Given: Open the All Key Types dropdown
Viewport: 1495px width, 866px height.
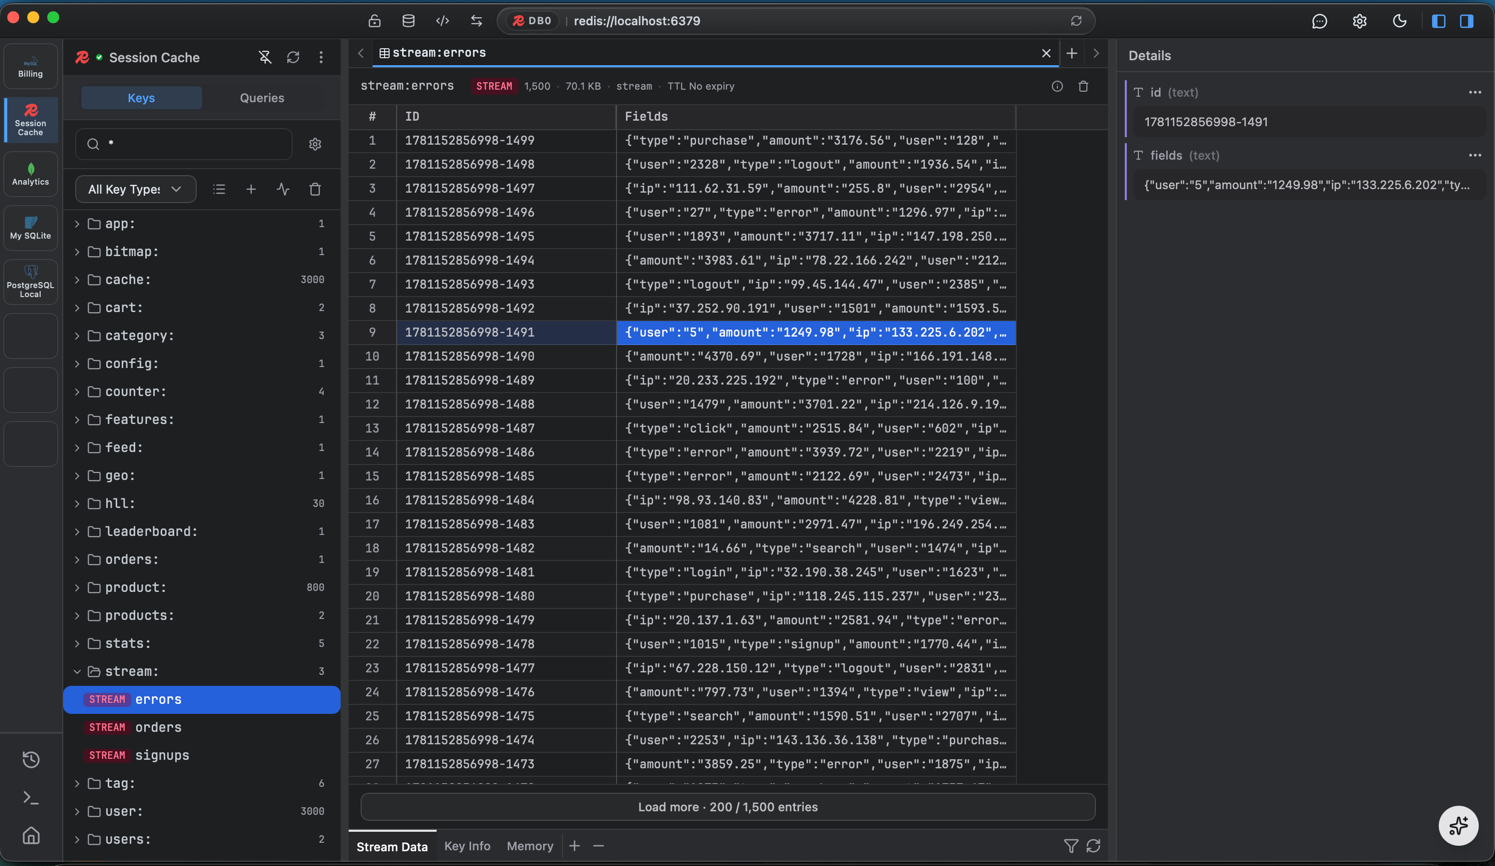Looking at the screenshot, I should coord(135,189).
